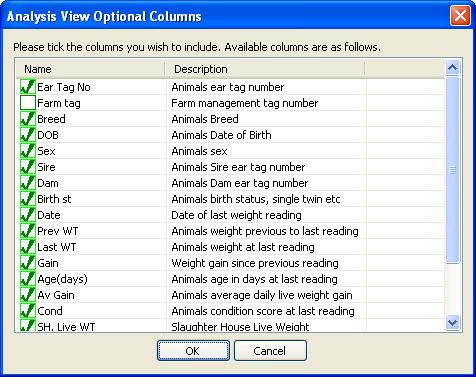Click the scroll down arrow
476x377 pixels.
tap(453, 322)
